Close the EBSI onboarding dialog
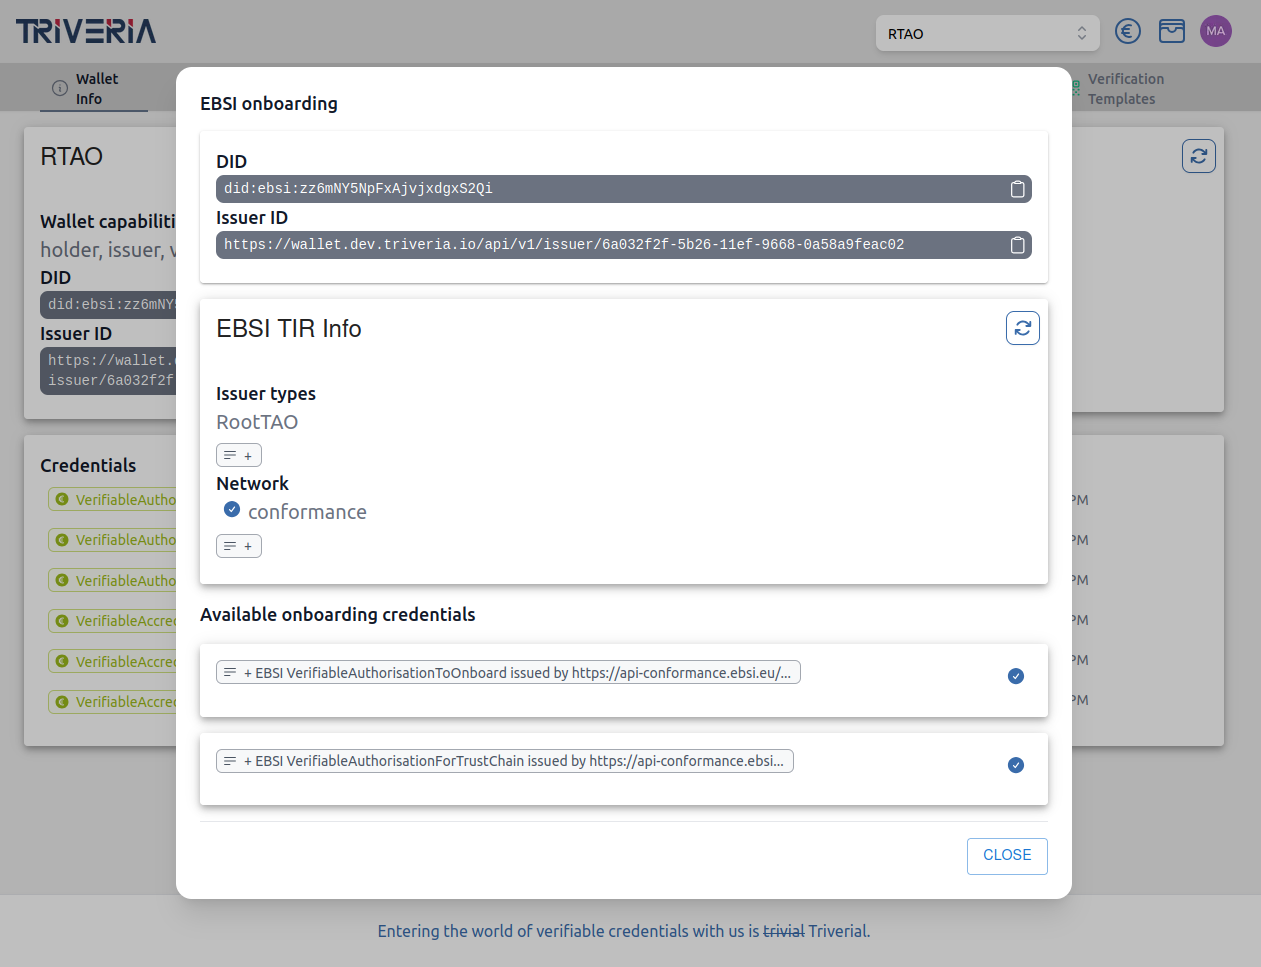The width and height of the screenshot is (1261, 967). point(1007,856)
